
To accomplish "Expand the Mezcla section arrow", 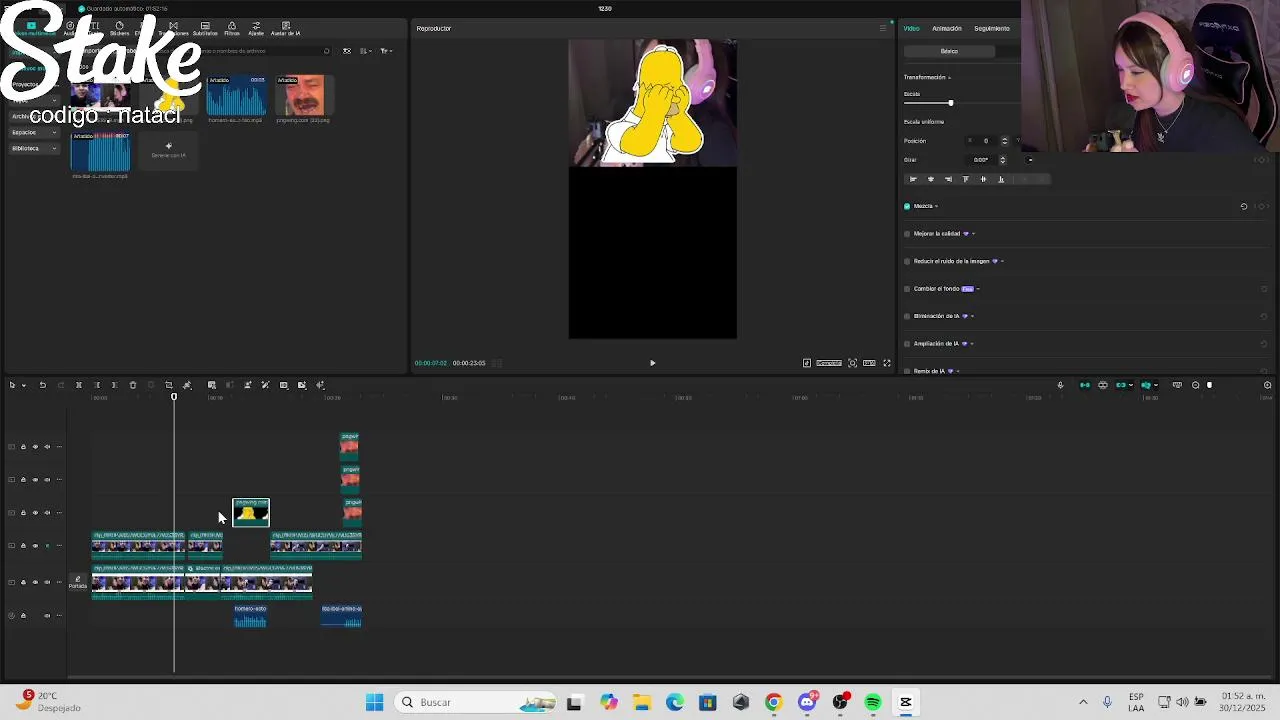I will click(936, 206).
